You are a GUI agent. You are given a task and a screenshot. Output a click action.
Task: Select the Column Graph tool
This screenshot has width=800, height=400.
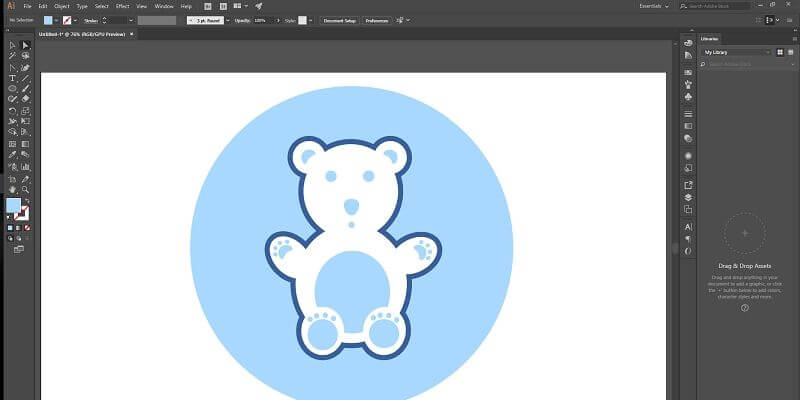[x=25, y=167]
